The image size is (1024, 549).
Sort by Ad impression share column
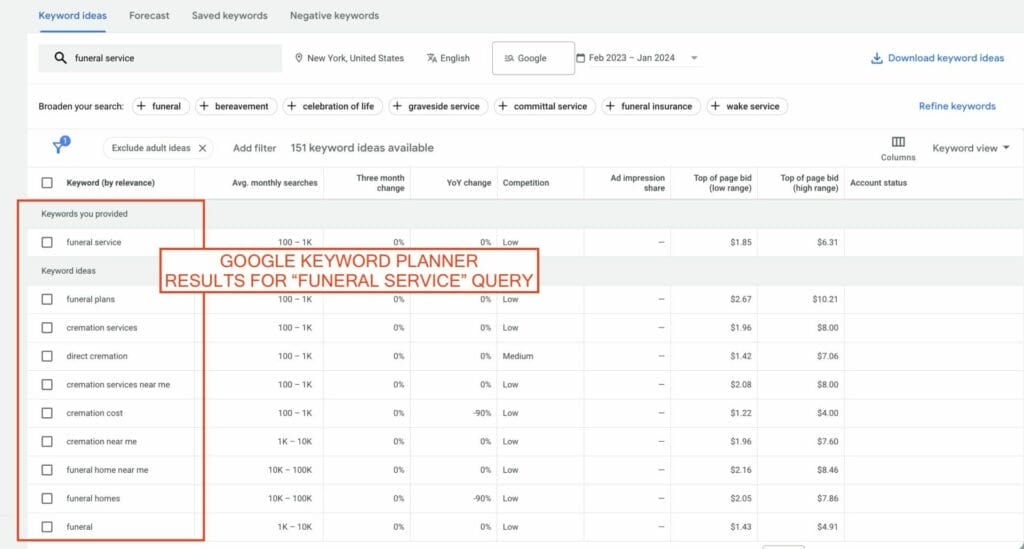(637, 183)
